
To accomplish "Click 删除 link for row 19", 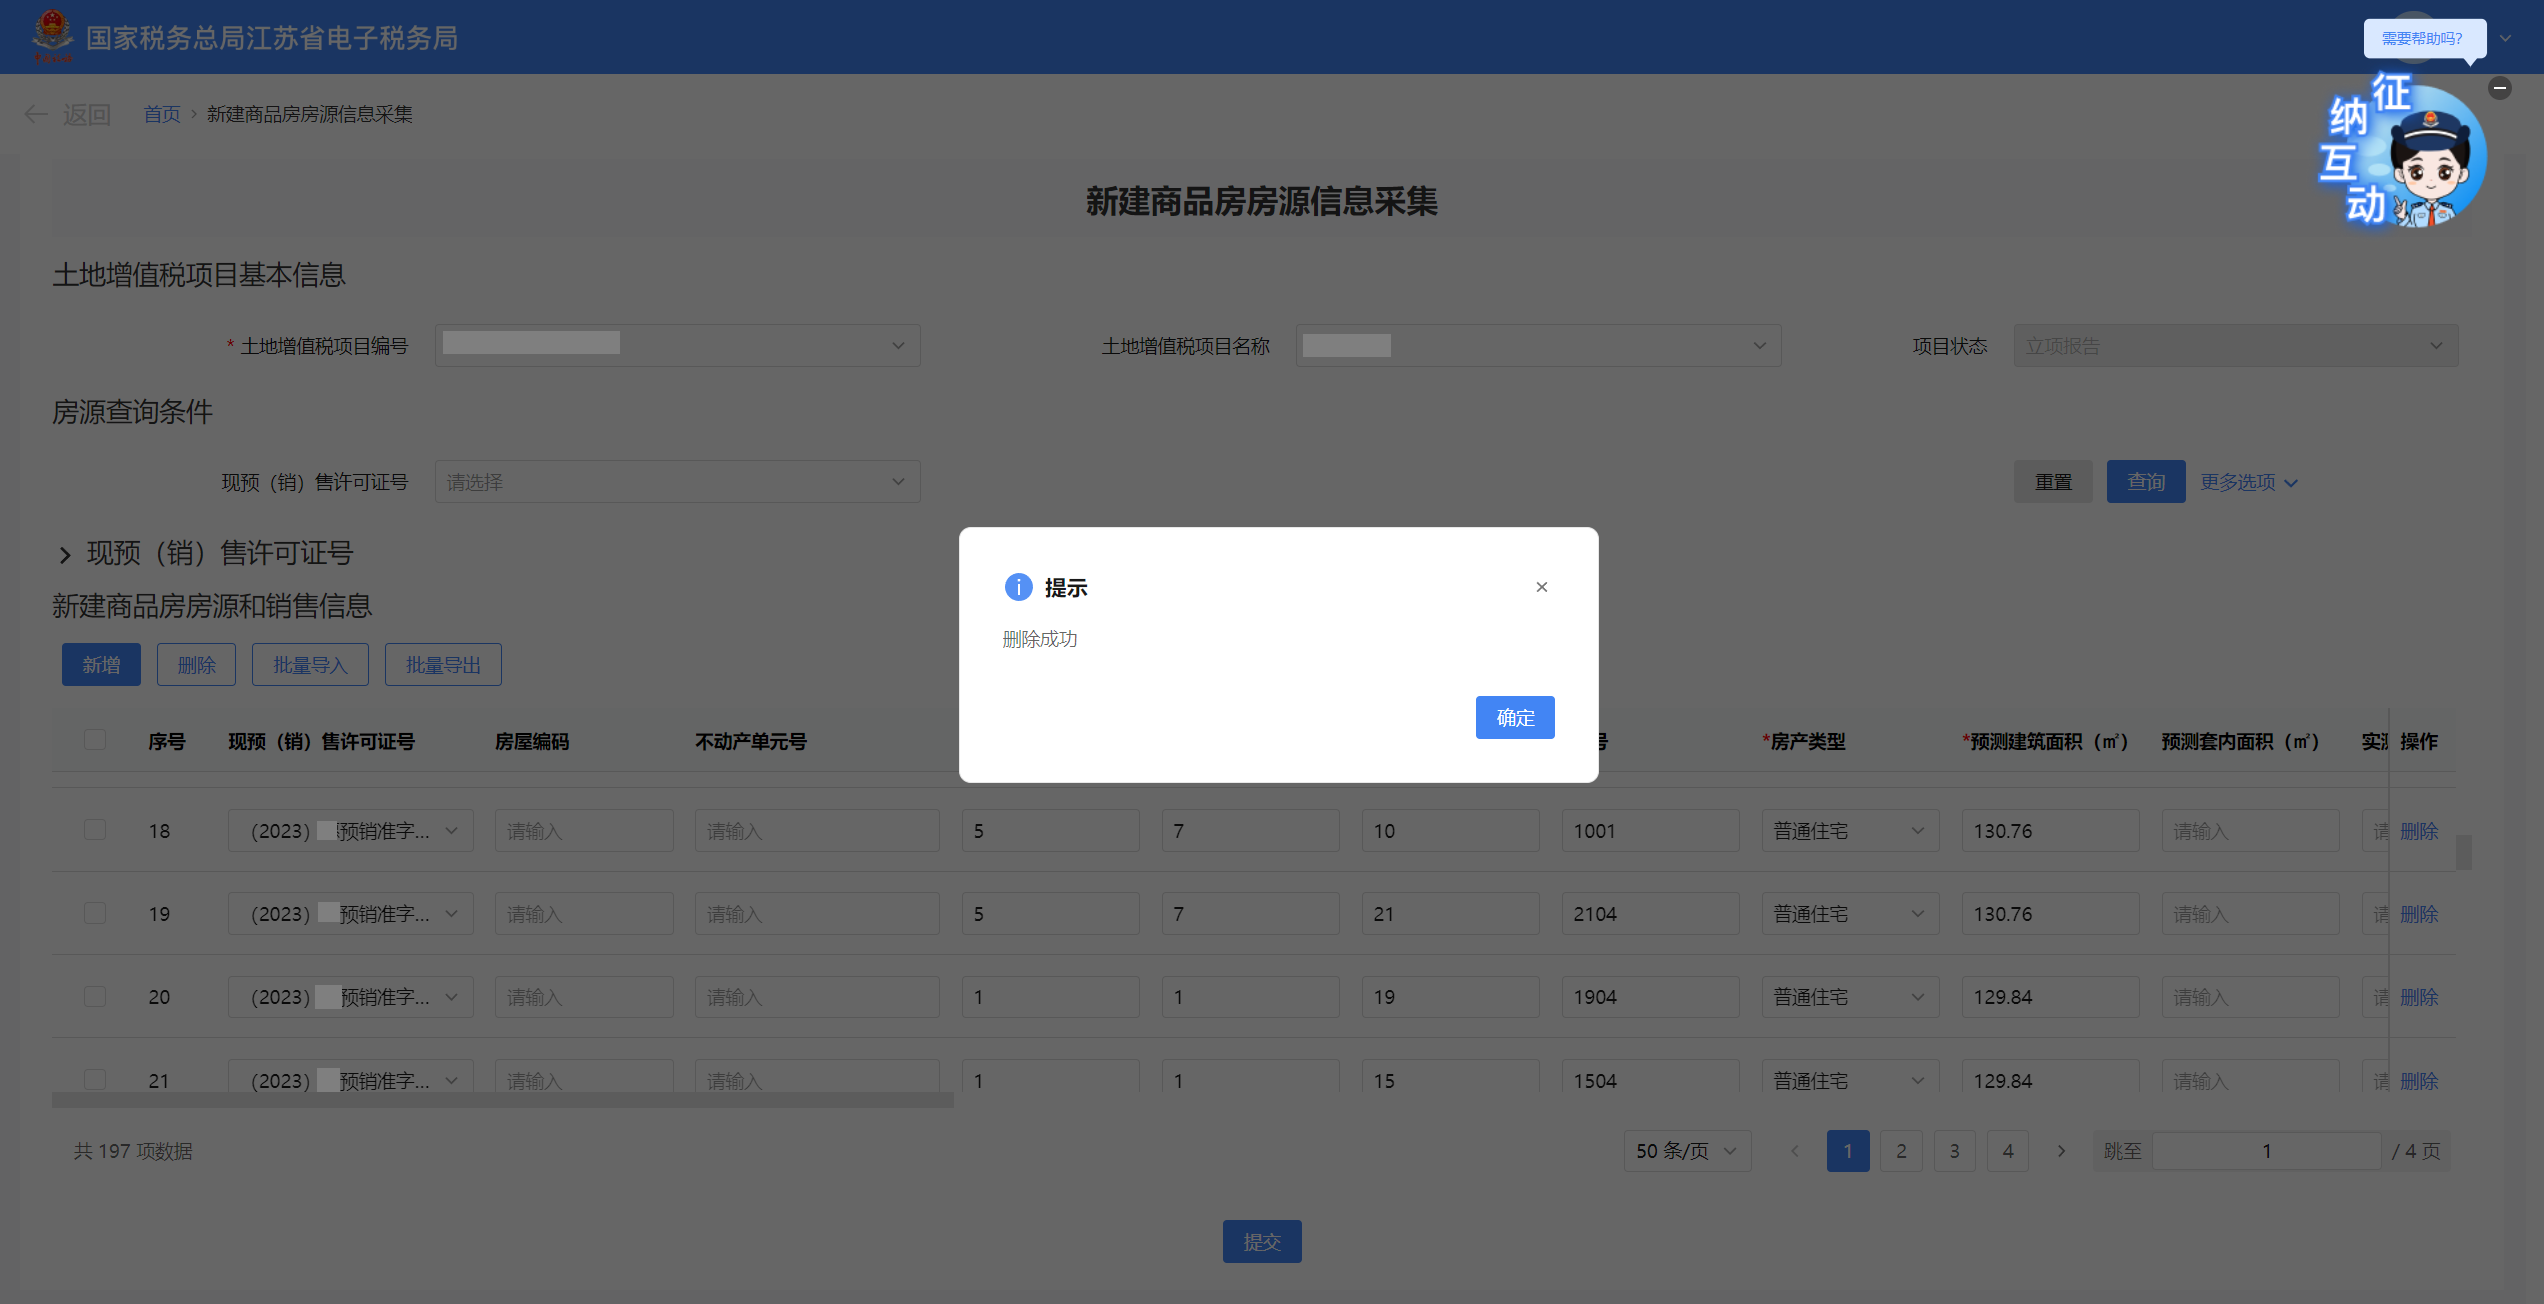I will pyautogui.click(x=2418, y=914).
